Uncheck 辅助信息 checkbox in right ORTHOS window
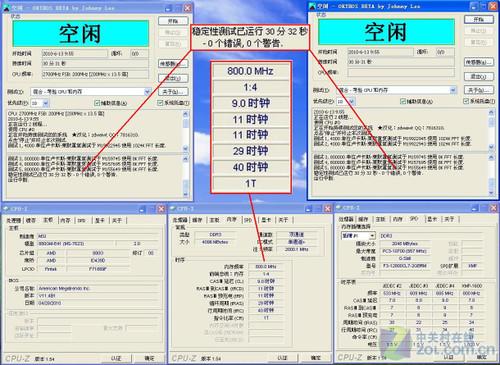The height and width of the screenshot is (365, 500). pos(403,101)
